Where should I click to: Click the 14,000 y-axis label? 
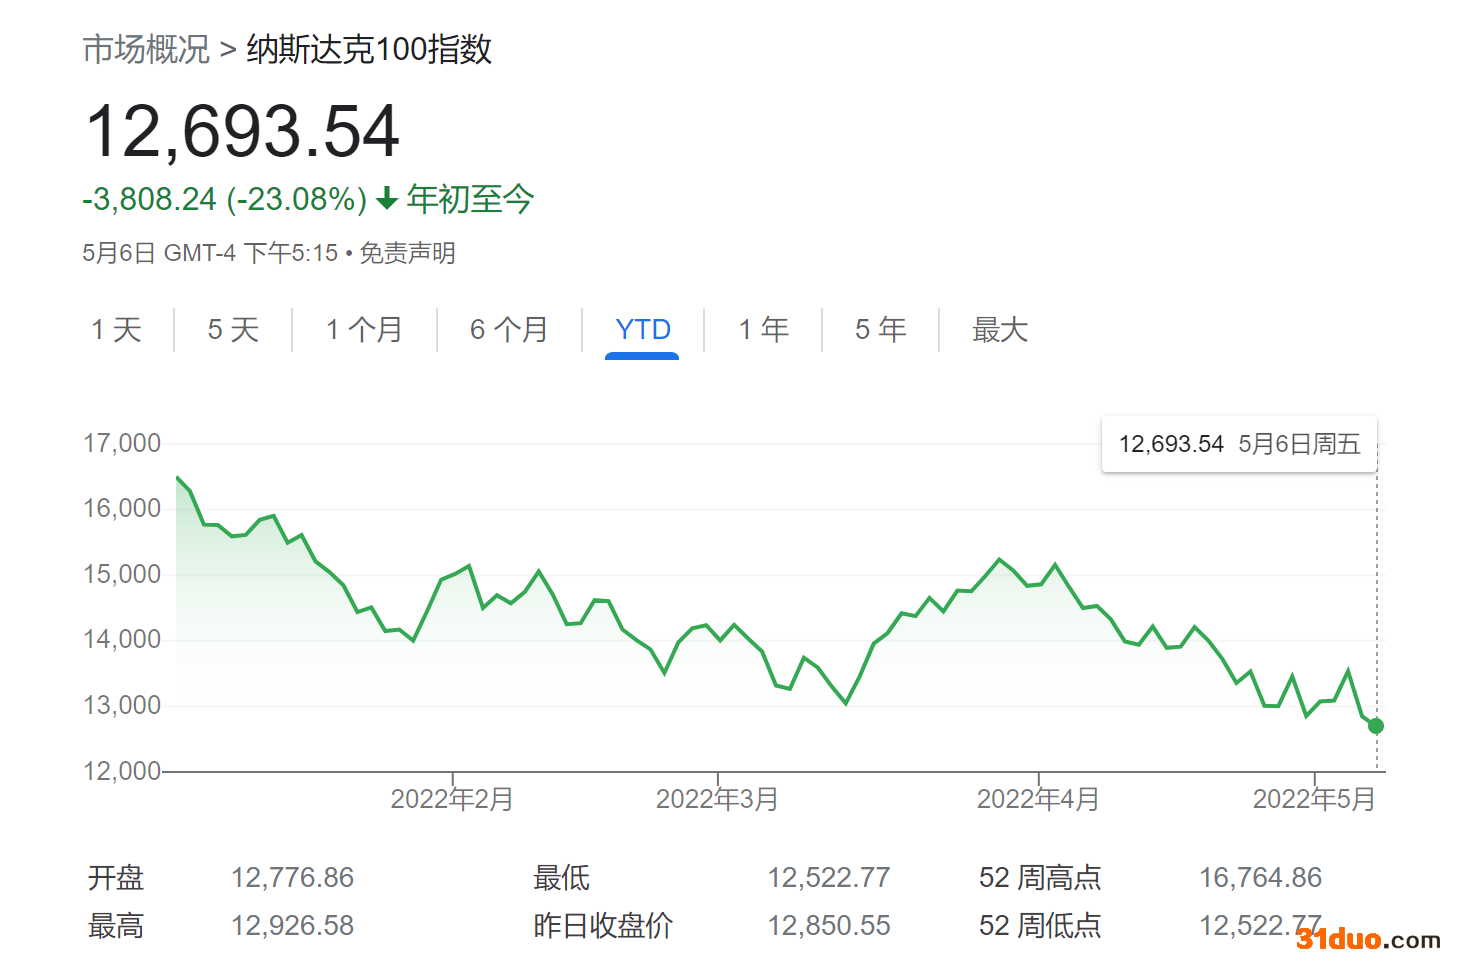click(x=122, y=639)
